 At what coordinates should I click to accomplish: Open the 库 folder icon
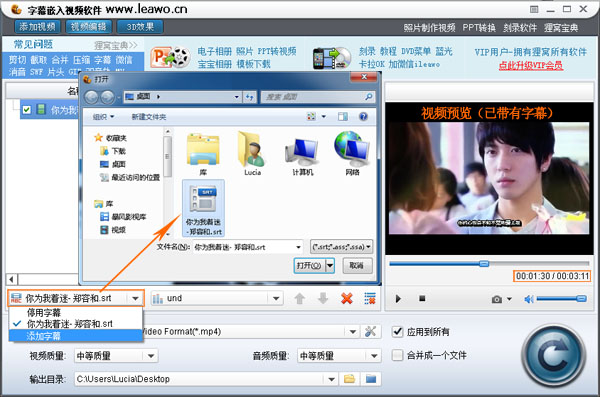[x=203, y=154]
